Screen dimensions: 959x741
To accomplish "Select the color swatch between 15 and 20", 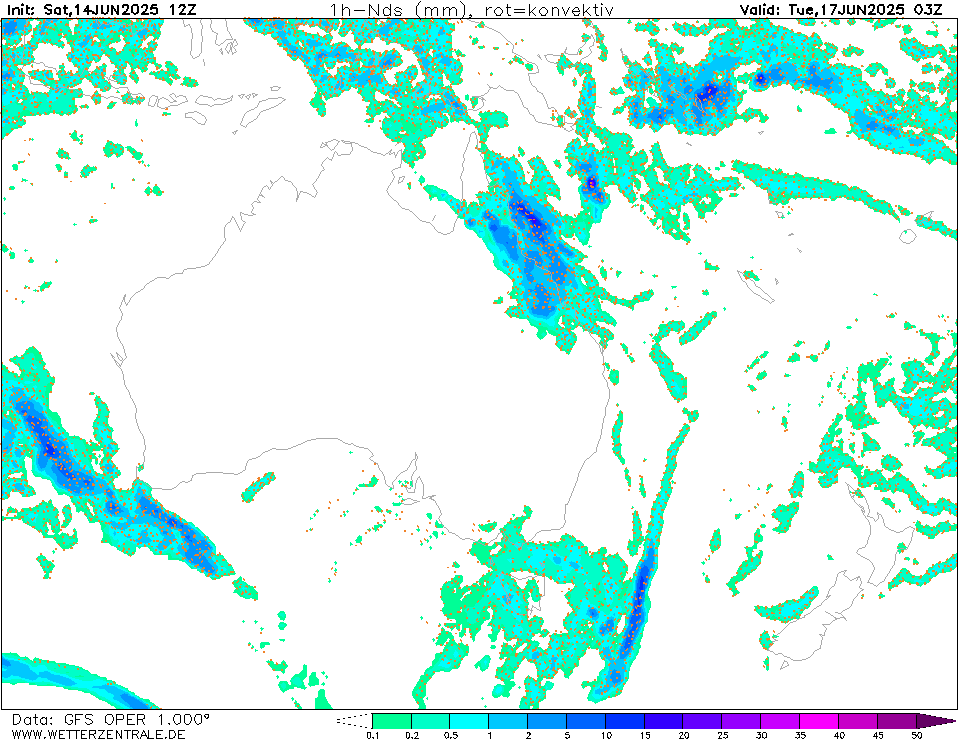I will coord(664,721).
